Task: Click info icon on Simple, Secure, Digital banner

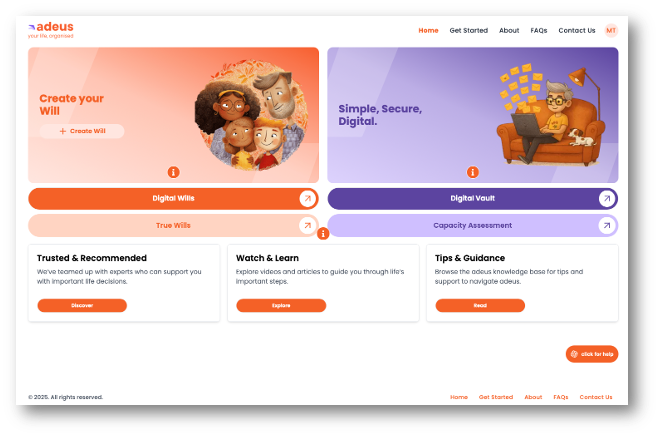Action: 472,172
